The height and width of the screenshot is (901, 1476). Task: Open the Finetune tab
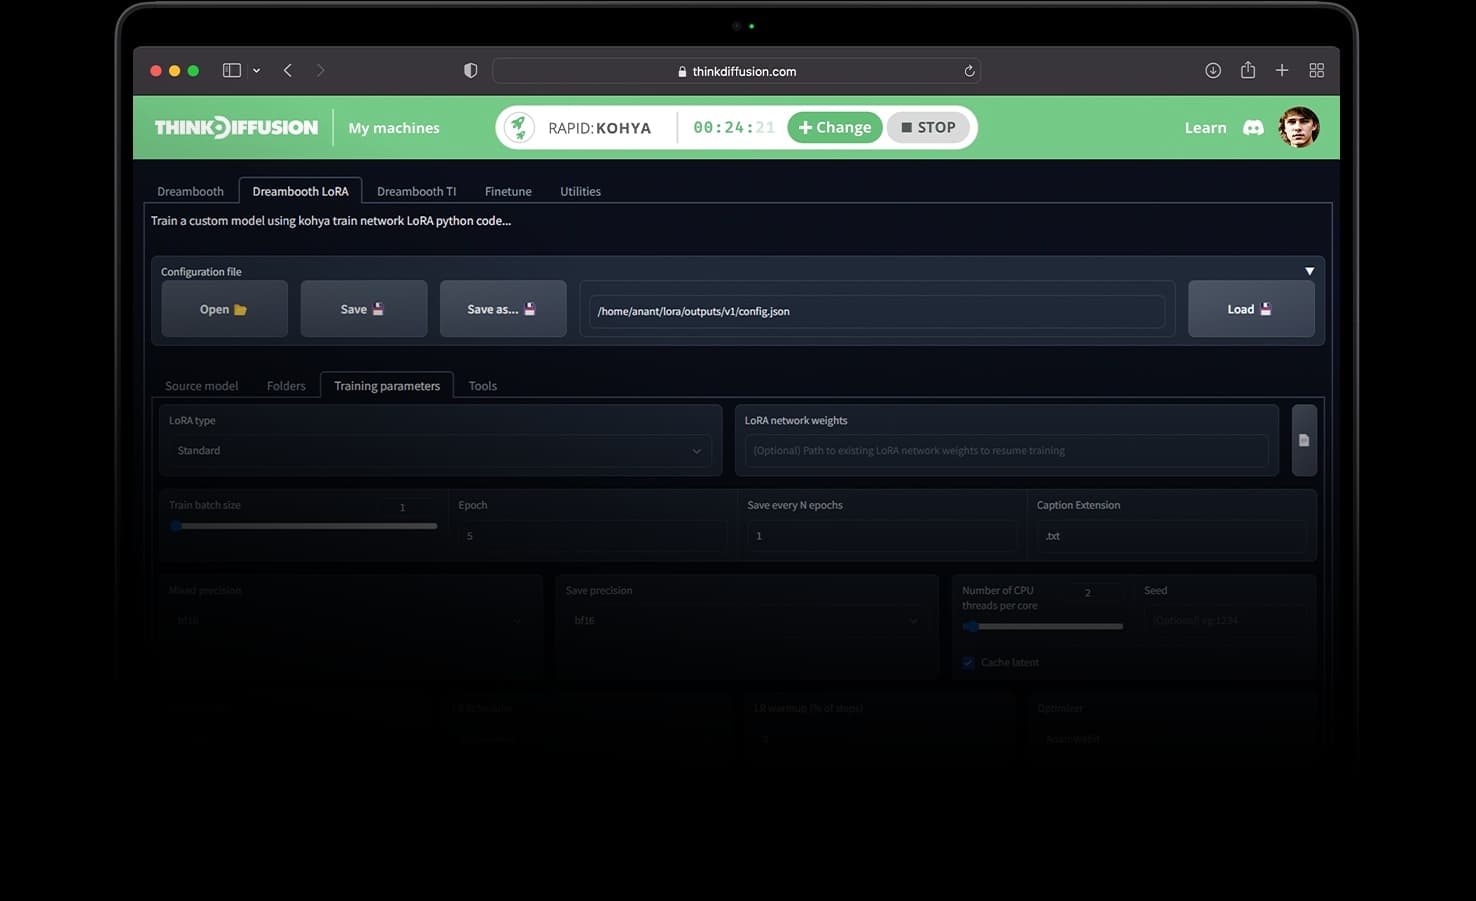point(508,191)
